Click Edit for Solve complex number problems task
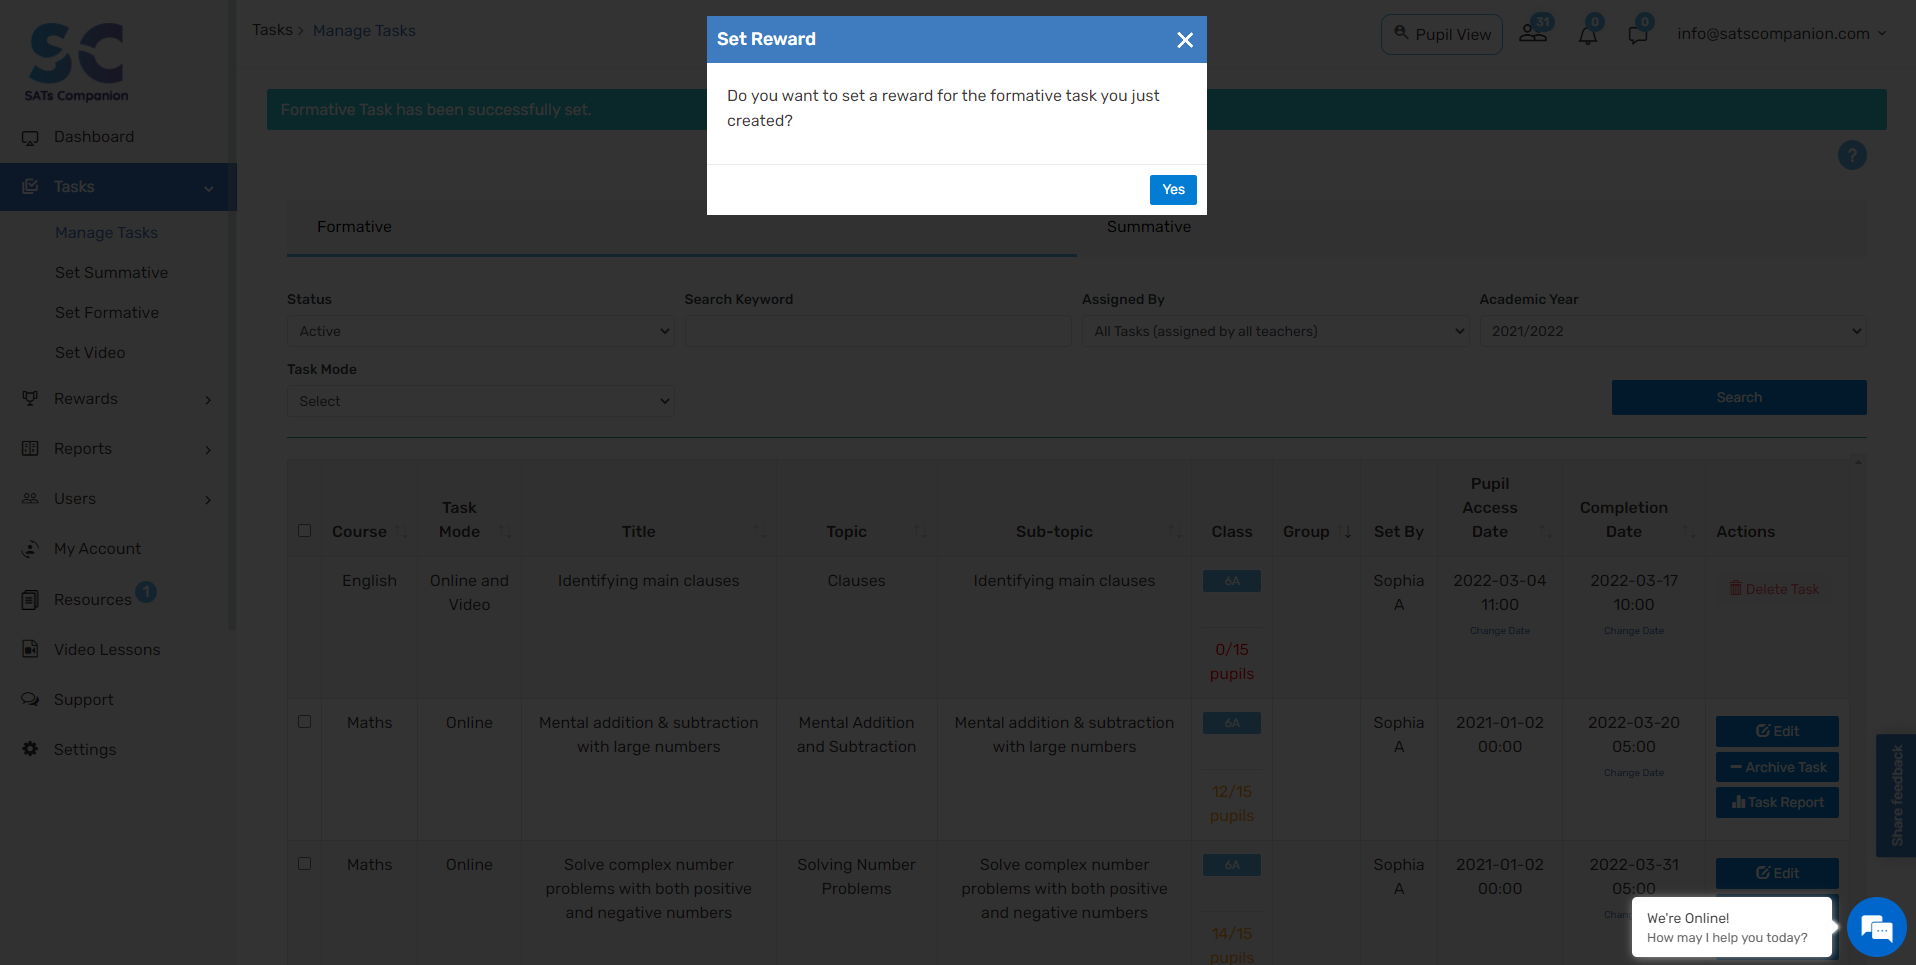This screenshot has width=1916, height=965. point(1777,873)
